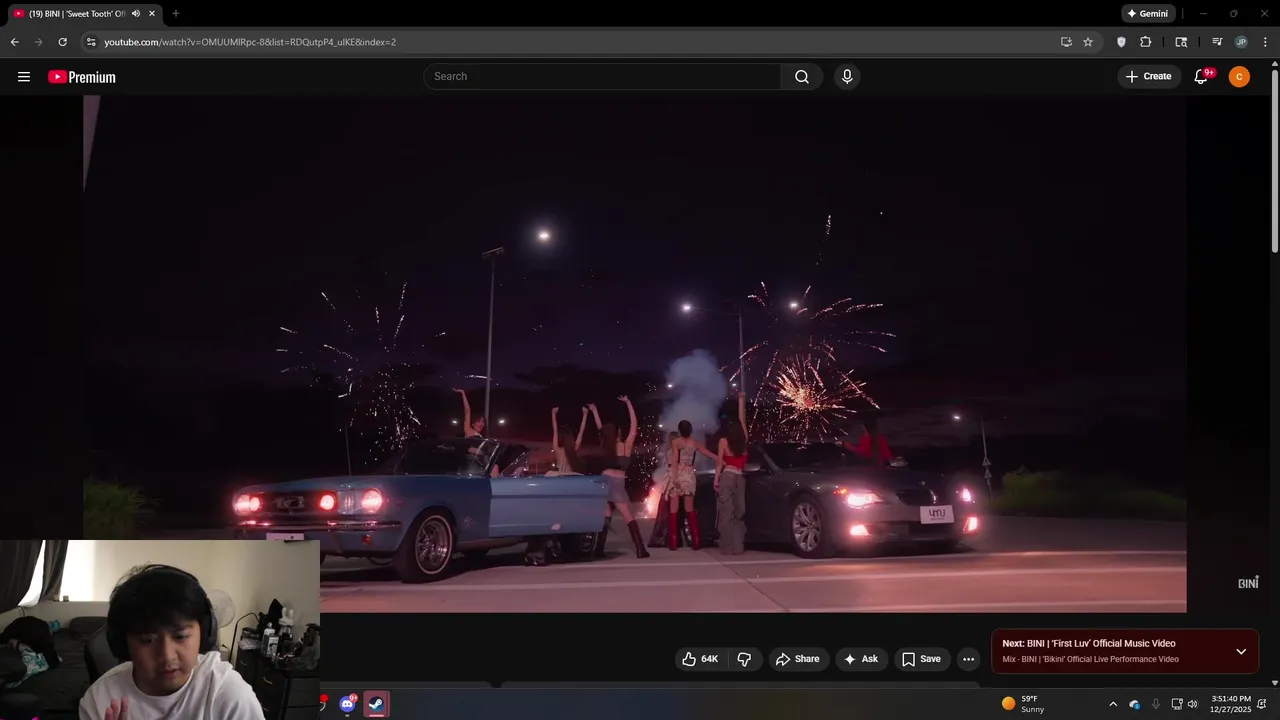Open the Extensions puzzle menu
This screenshot has width=1280, height=720.
tap(1146, 42)
